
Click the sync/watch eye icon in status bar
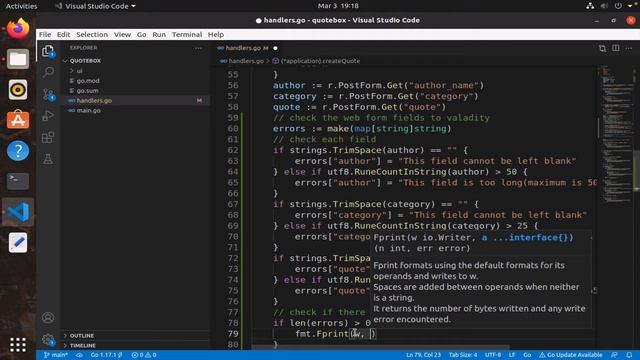click(x=79, y=355)
